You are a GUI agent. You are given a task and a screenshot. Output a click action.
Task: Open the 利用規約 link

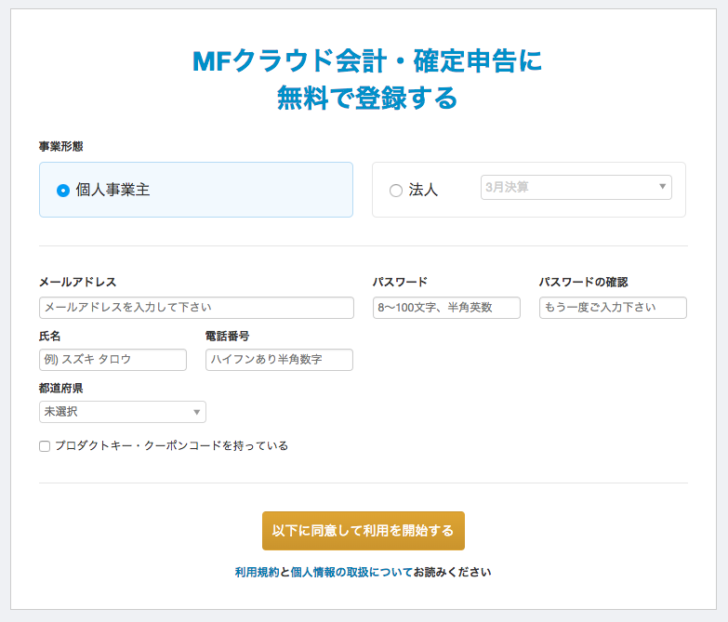[x=257, y=572]
